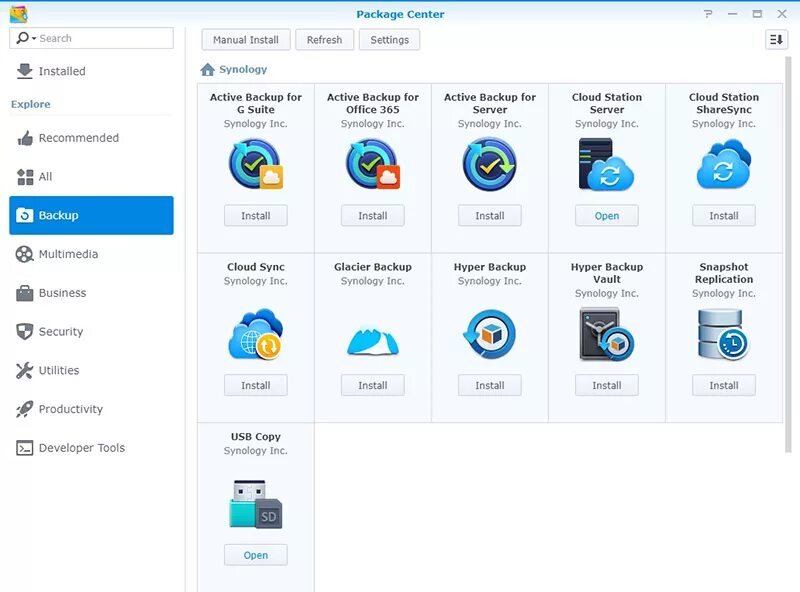
Task: Click the Active Backup for G Suite icon
Action: tap(256, 164)
